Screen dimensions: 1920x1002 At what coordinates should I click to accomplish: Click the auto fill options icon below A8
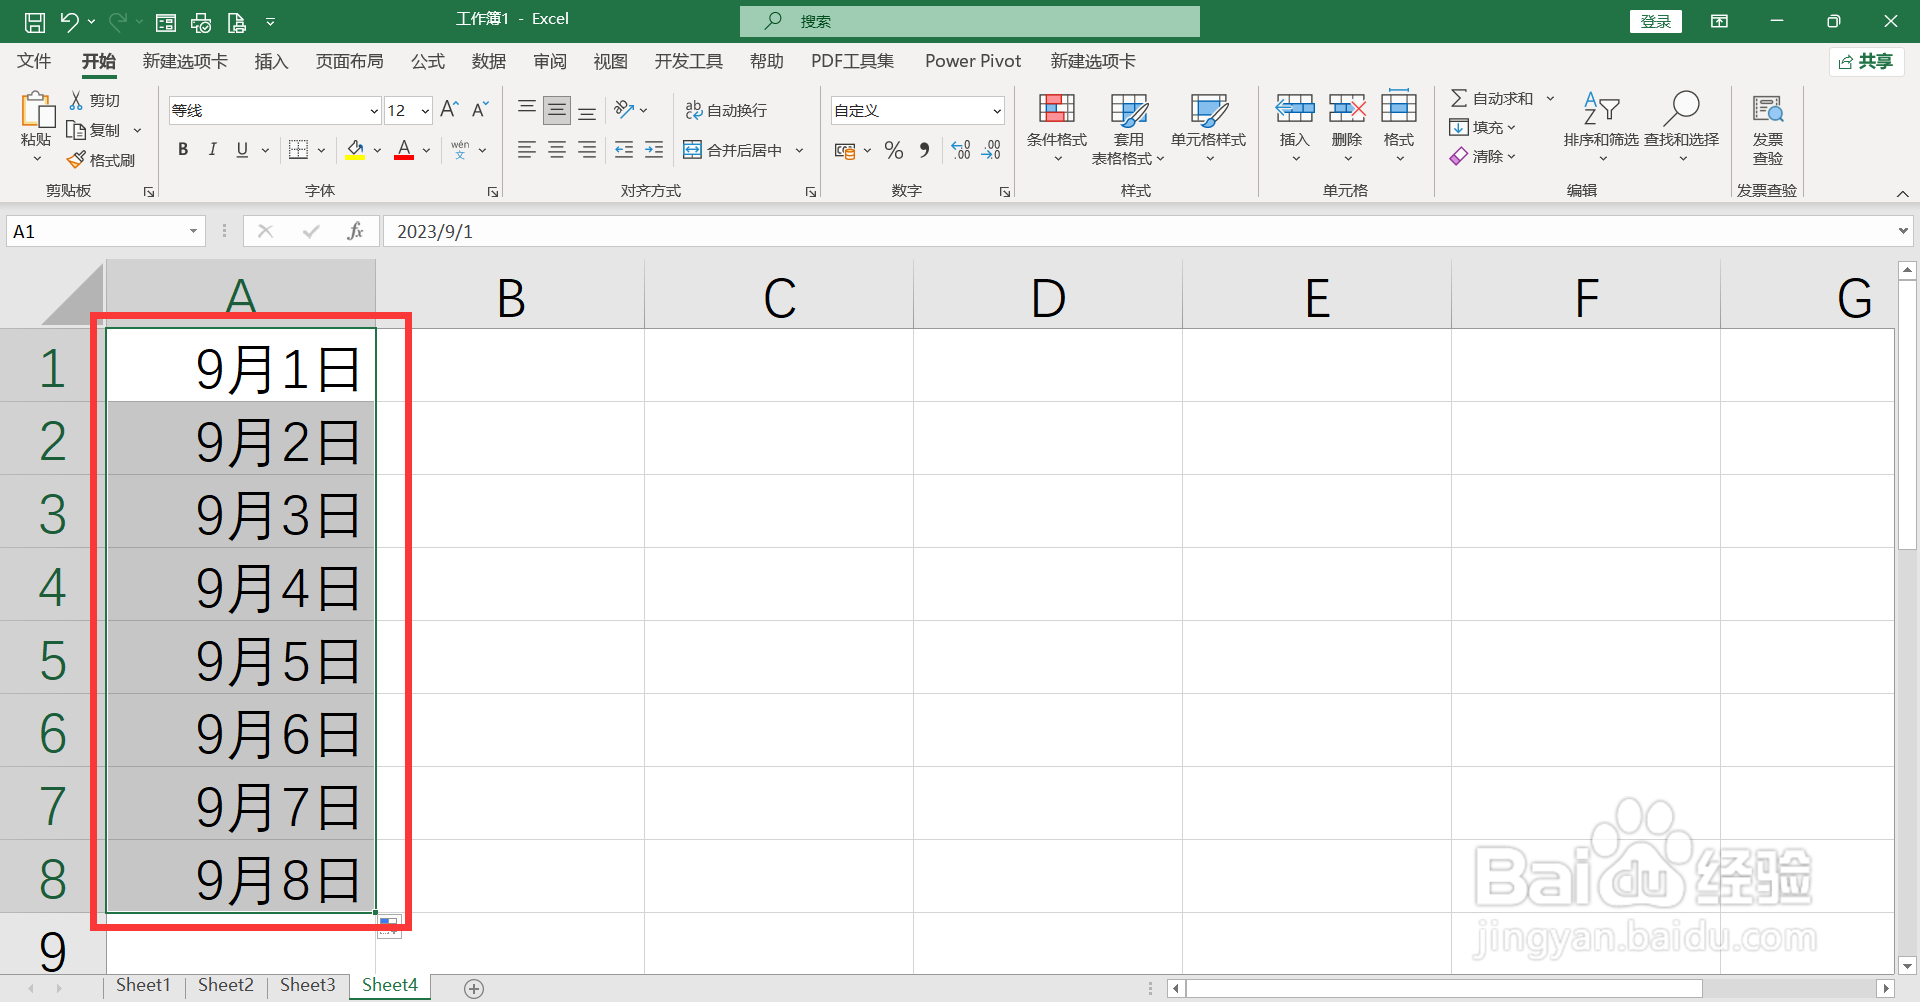[x=389, y=926]
